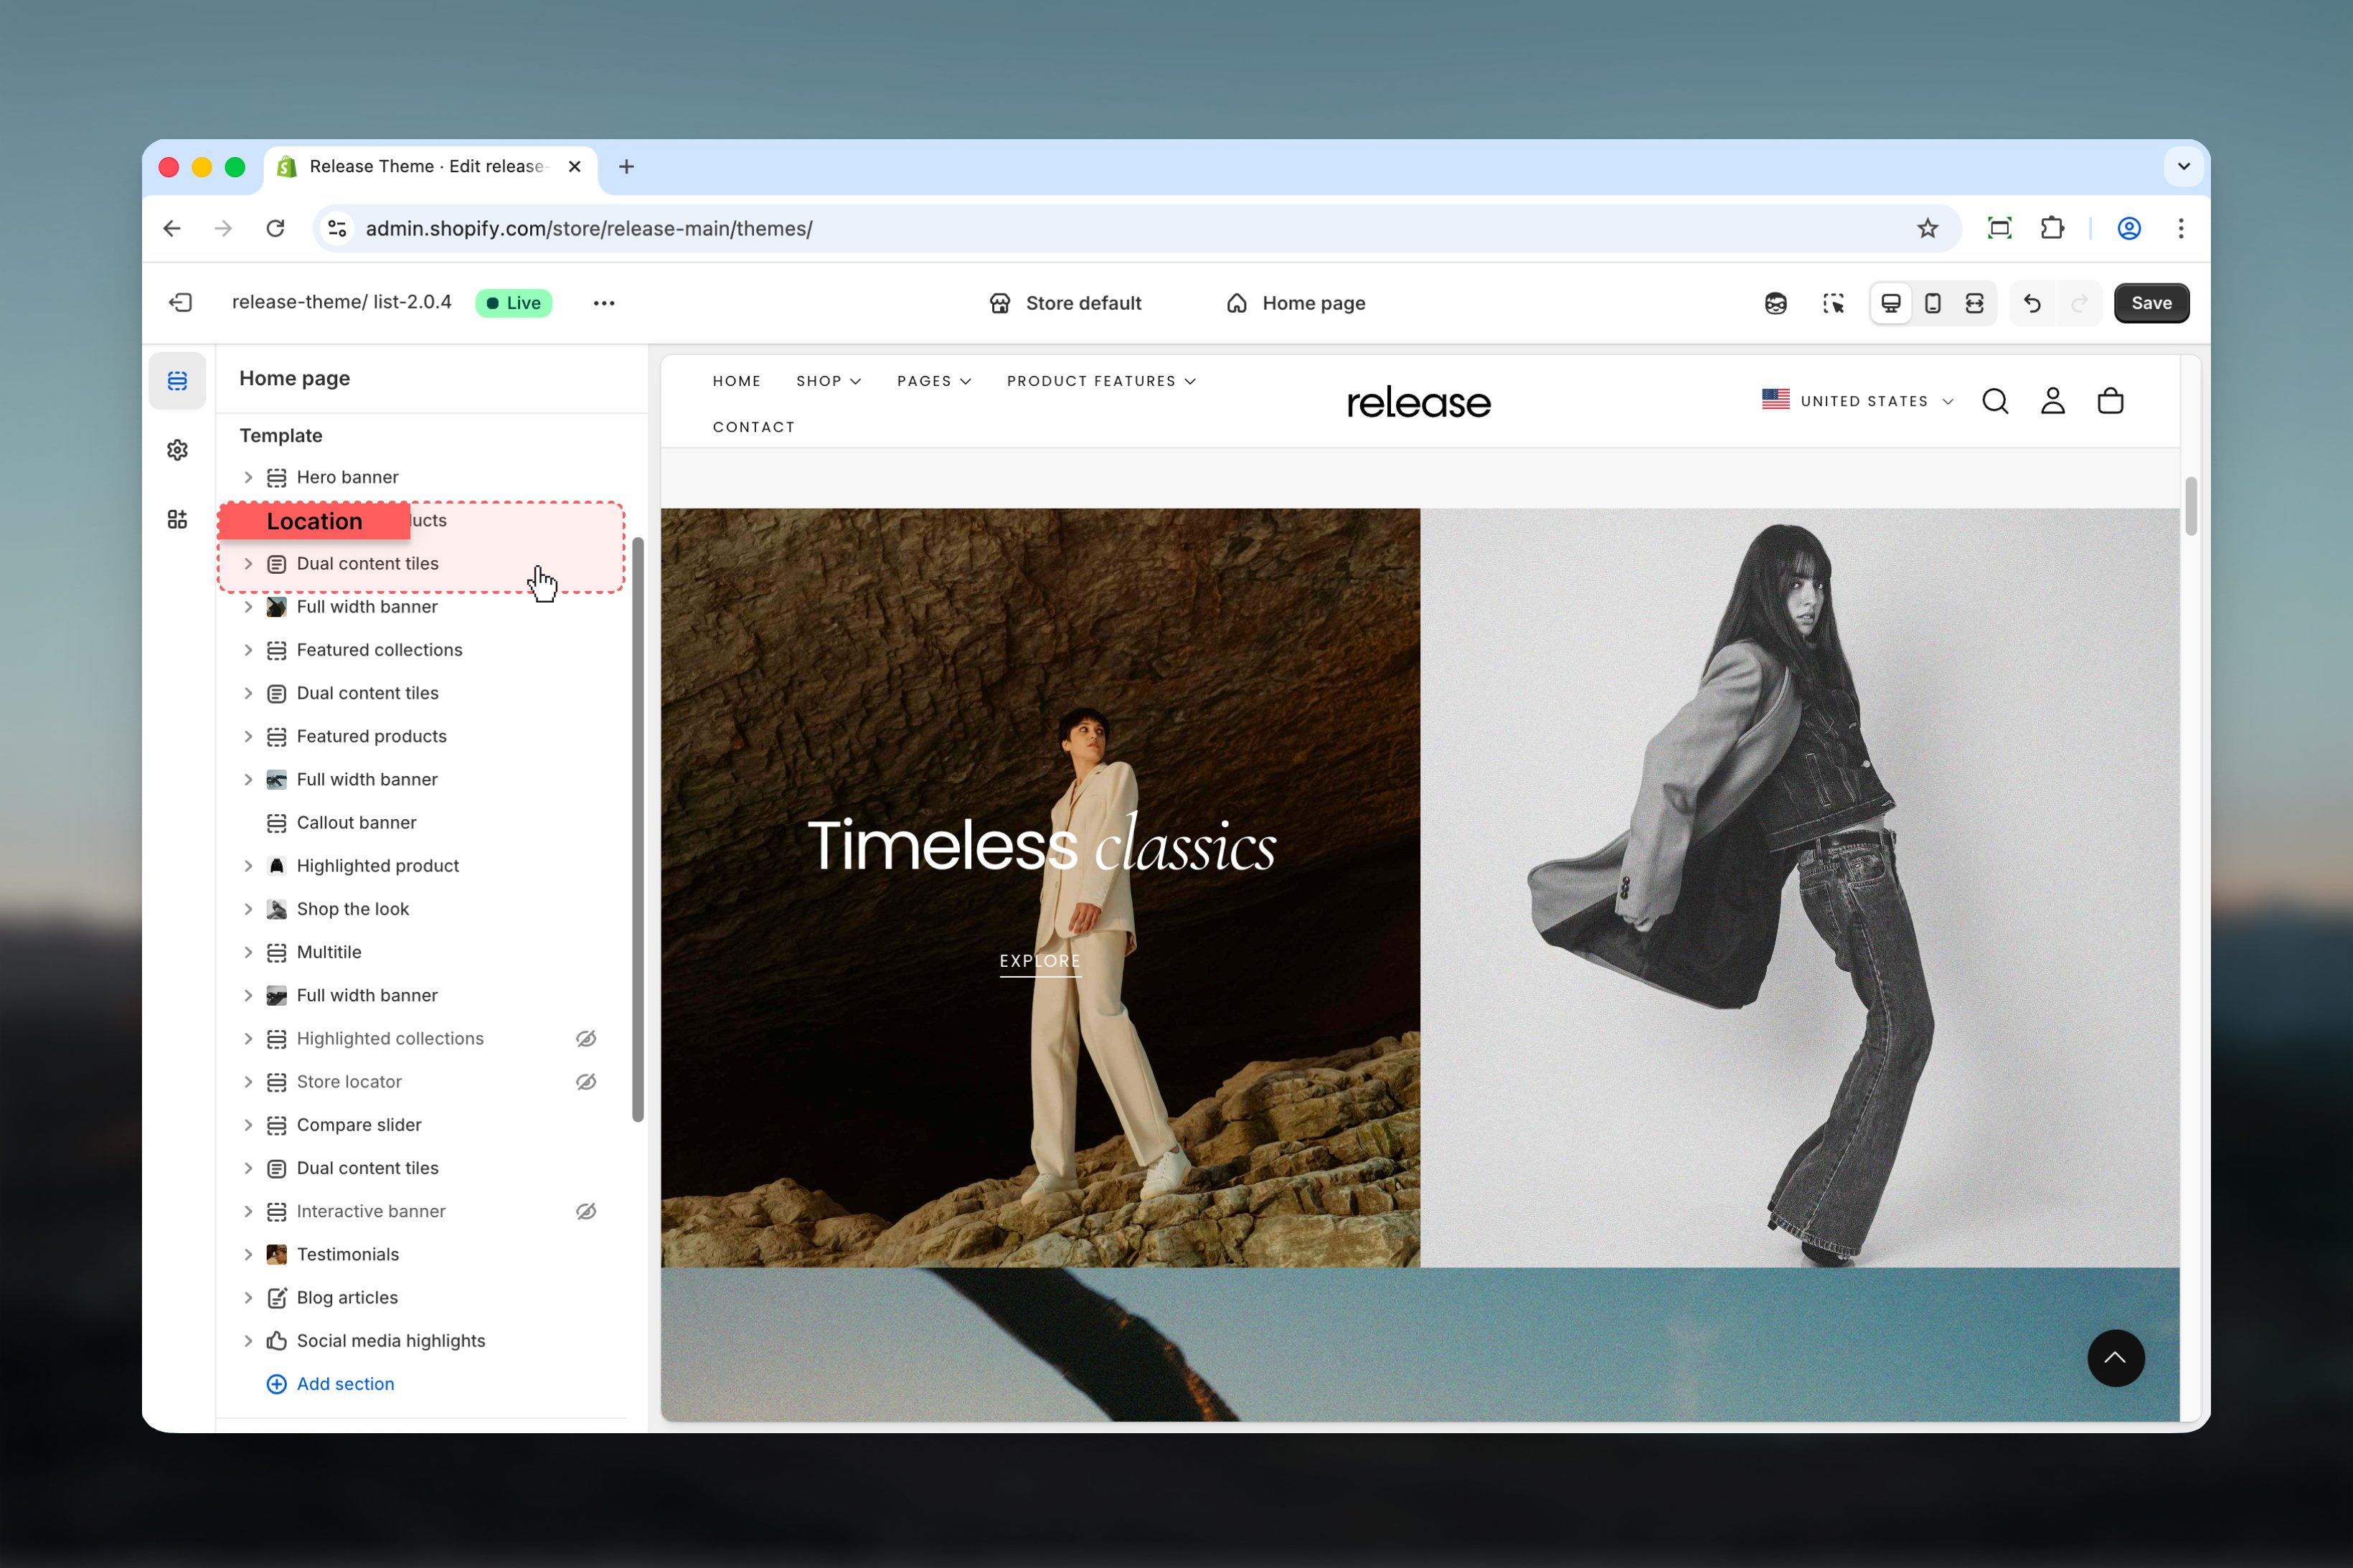Click the exit editor icon
Image resolution: width=2353 pixels, height=1568 pixels.
(x=181, y=303)
